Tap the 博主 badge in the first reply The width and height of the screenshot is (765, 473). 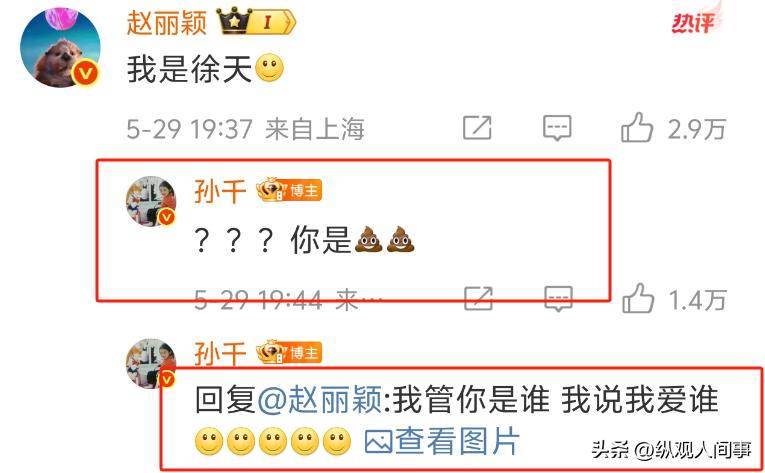coord(289,190)
